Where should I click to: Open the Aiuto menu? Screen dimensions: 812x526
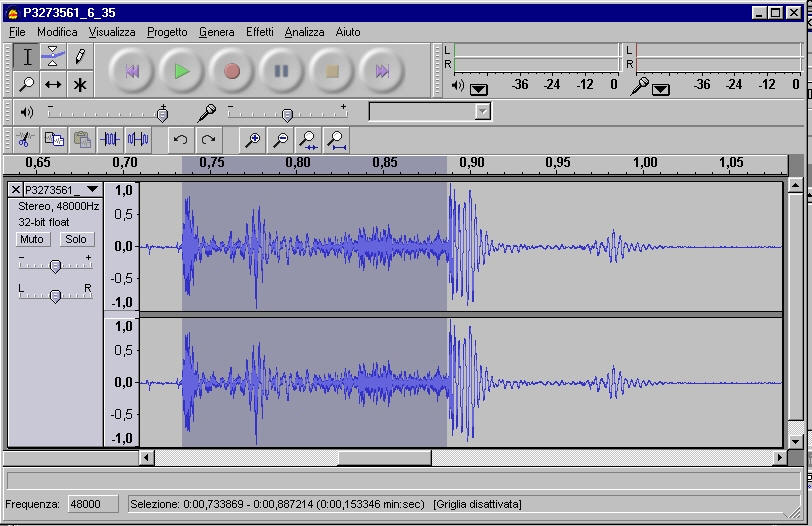point(347,32)
